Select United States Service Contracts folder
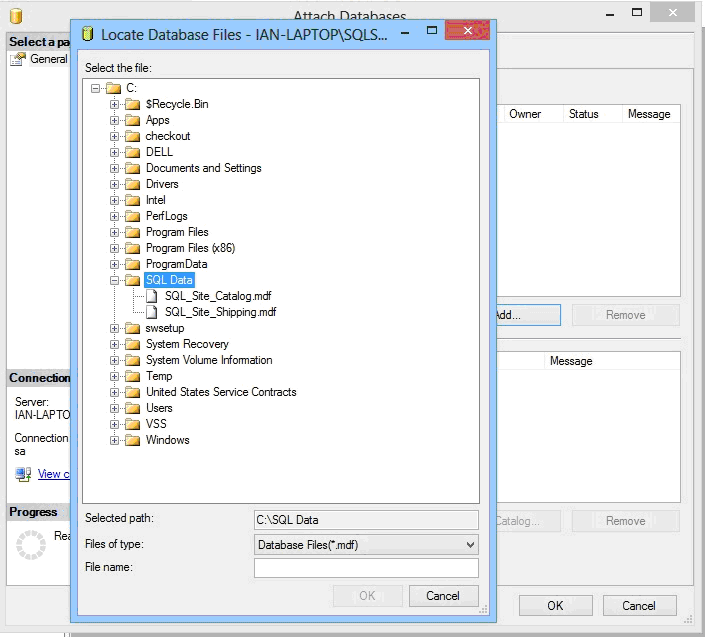705x637 pixels. point(221,392)
